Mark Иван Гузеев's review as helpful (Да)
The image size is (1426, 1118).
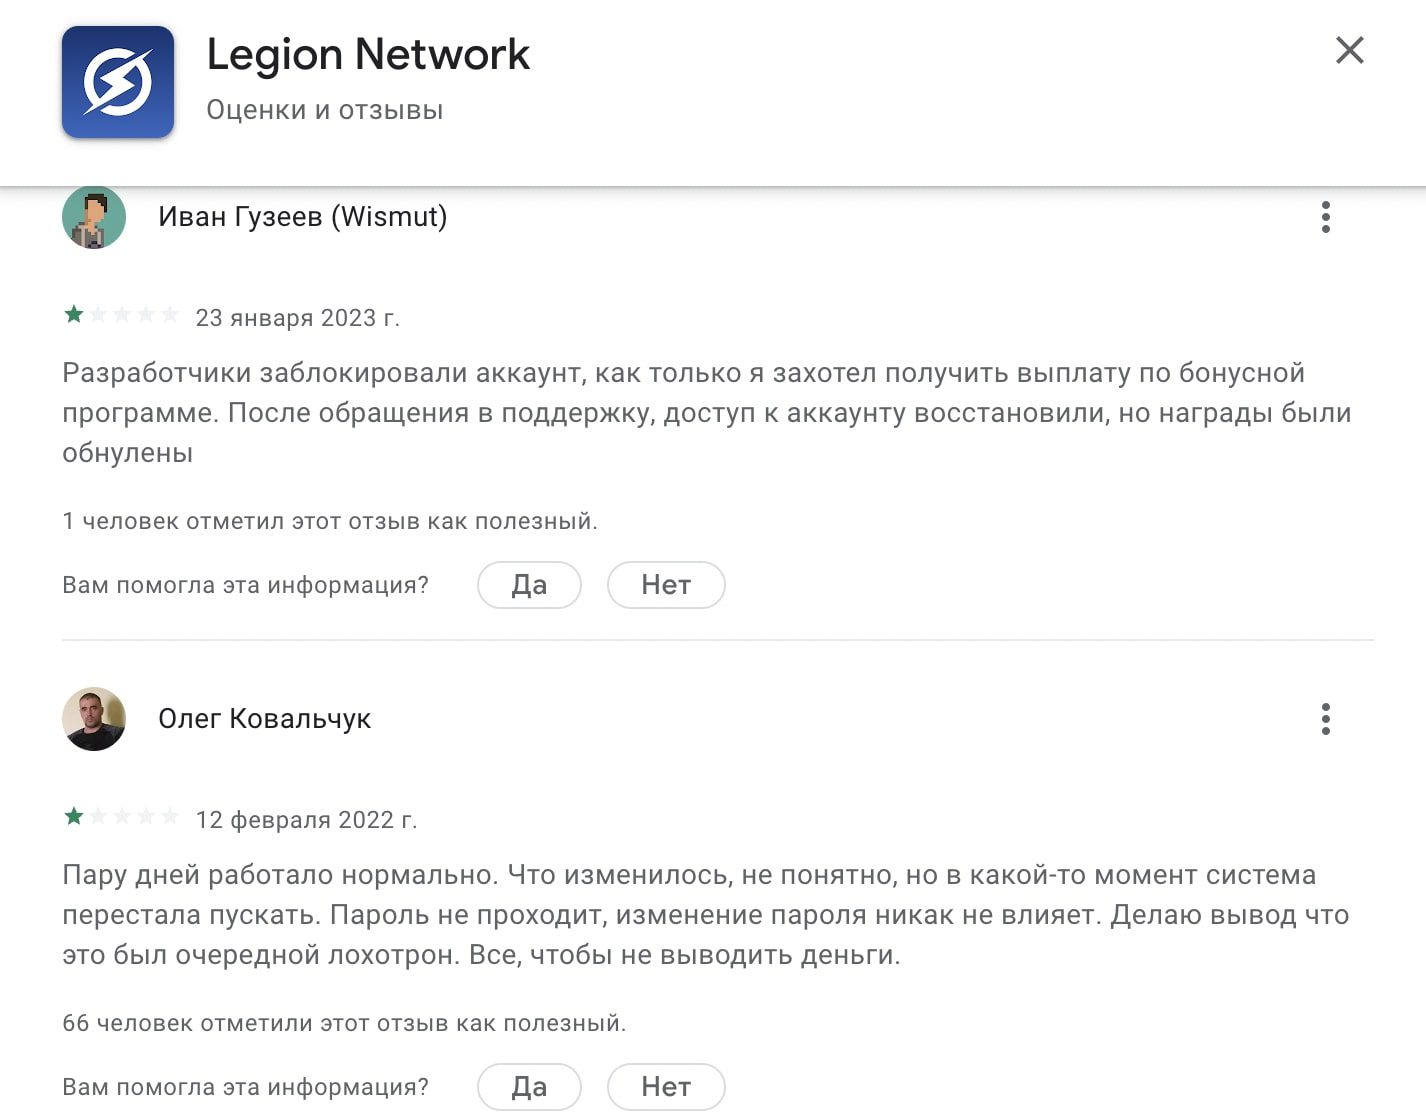(x=529, y=585)
